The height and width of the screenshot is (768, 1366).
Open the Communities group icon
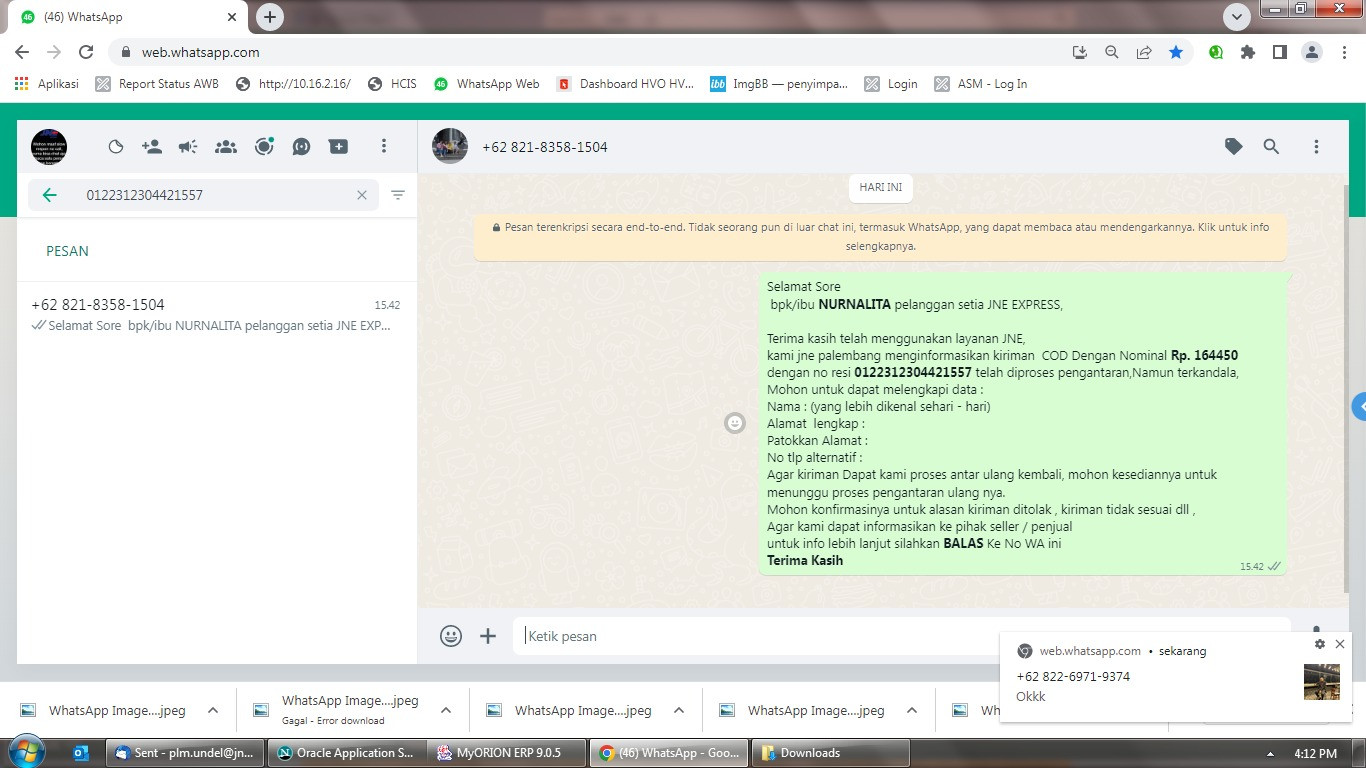[226, 147]
